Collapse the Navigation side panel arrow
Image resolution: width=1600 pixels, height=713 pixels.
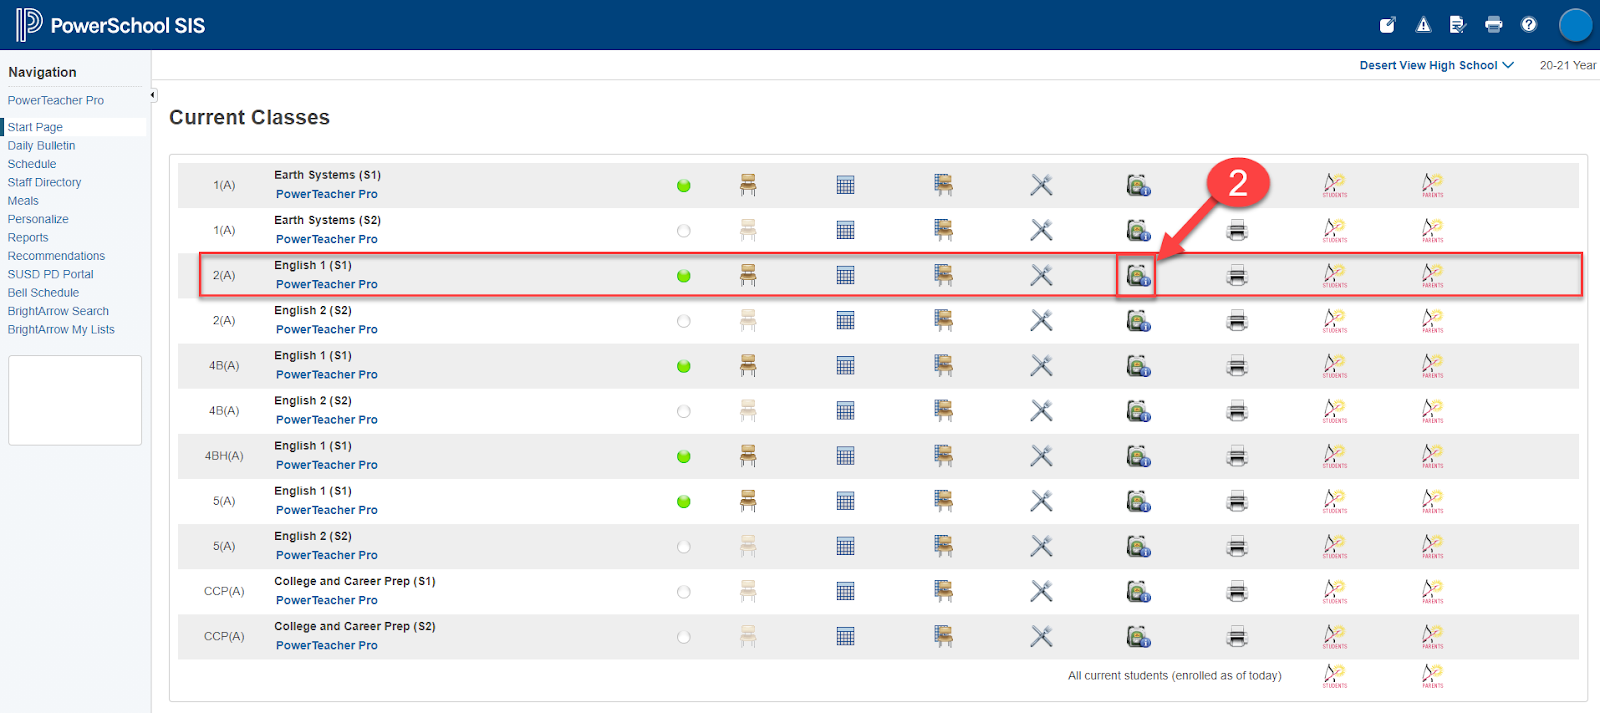pyautogui.click(x=153, y=95)
